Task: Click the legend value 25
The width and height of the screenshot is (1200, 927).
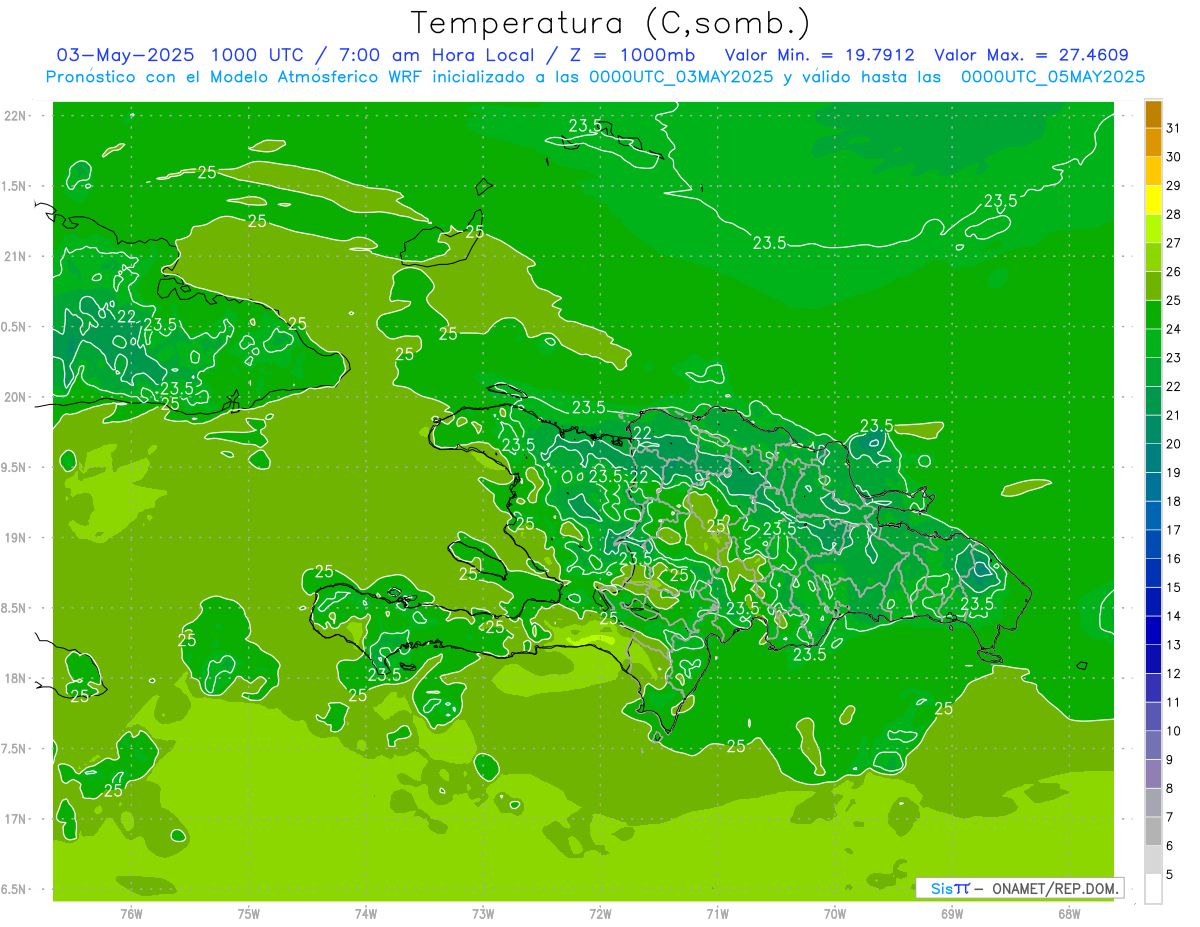Action: 1173,300
